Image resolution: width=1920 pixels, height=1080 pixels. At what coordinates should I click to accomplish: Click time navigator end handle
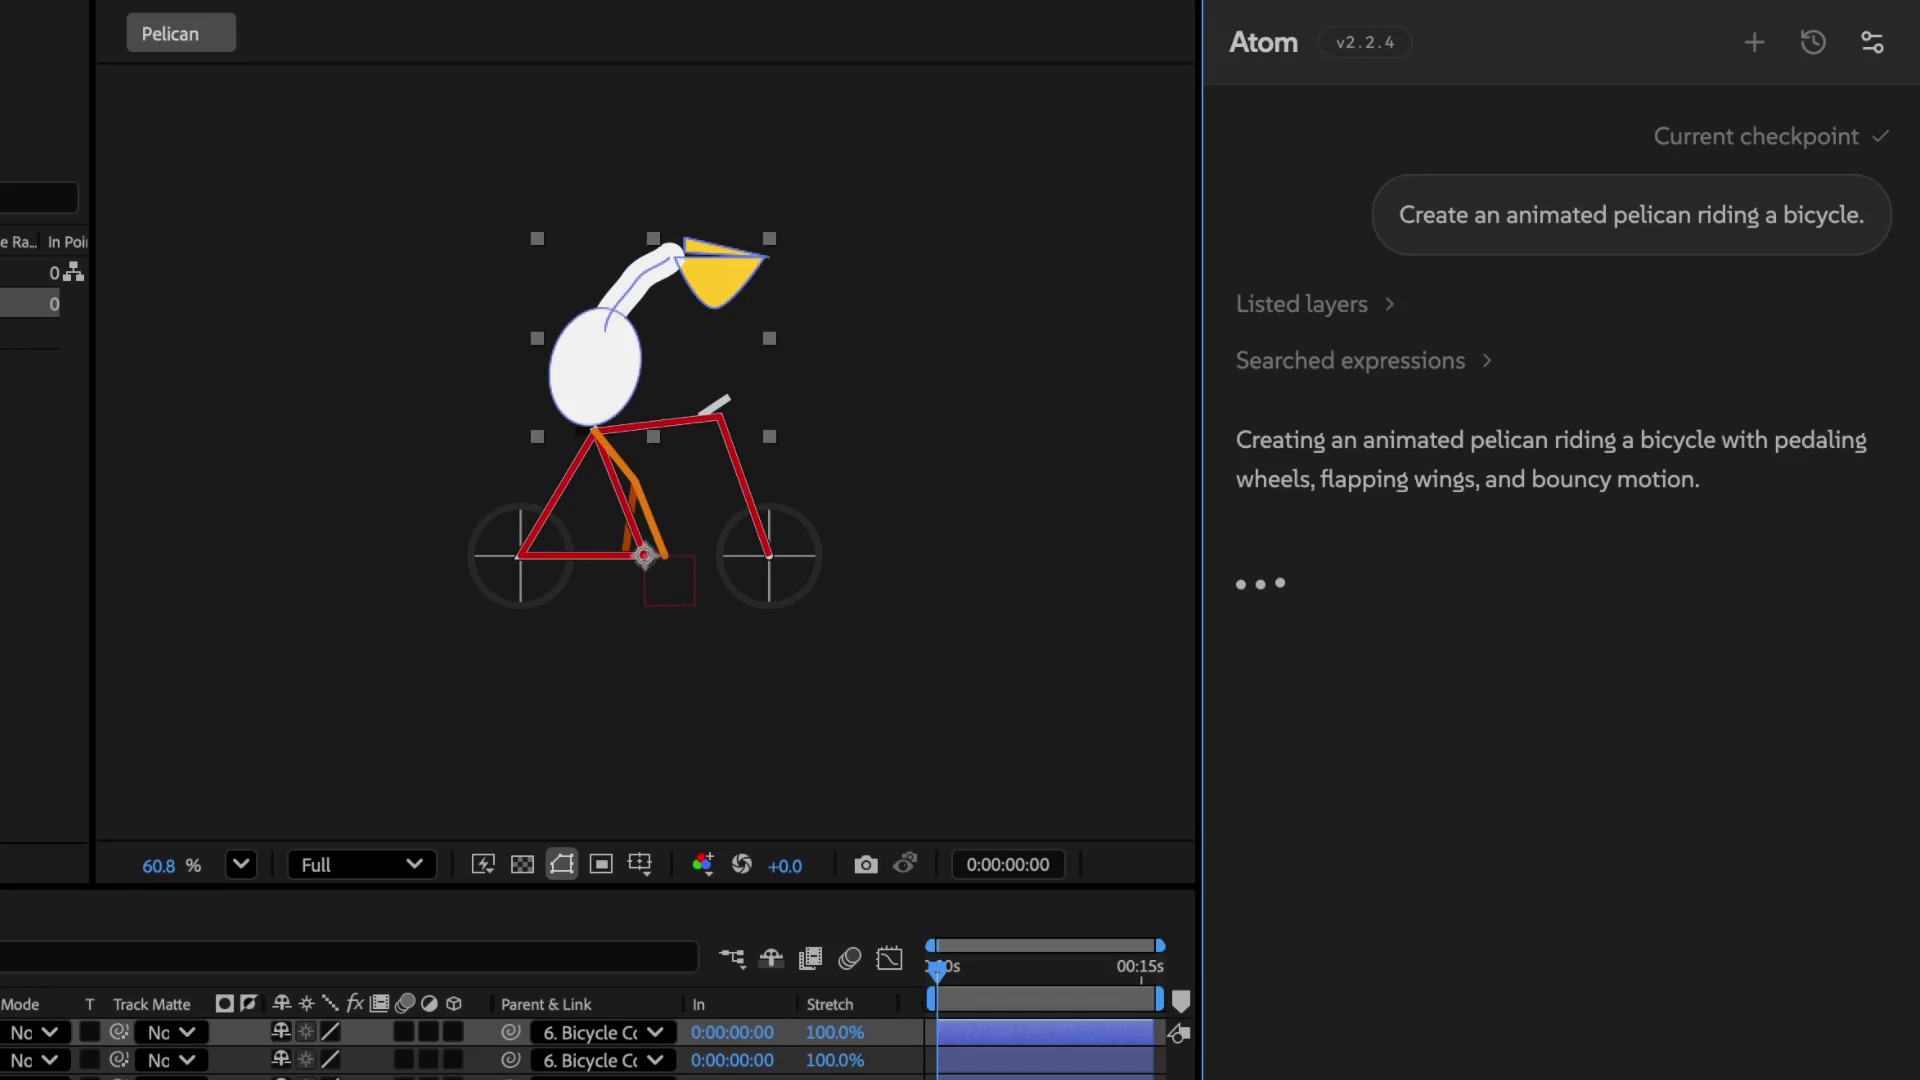(1160, 946)
